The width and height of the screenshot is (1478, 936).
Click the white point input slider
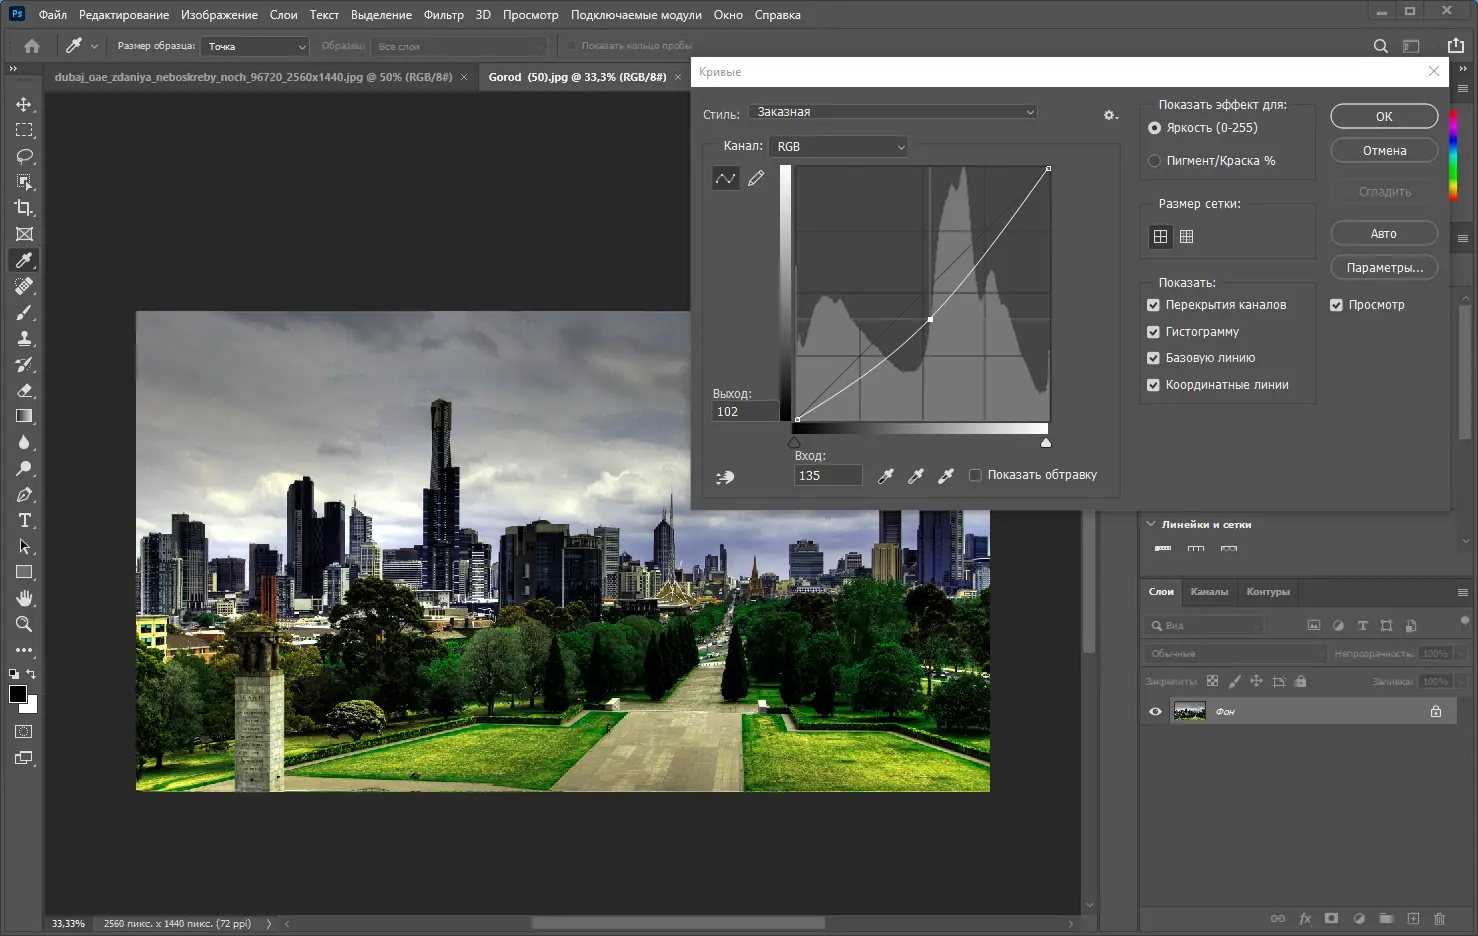[1046, 442]
